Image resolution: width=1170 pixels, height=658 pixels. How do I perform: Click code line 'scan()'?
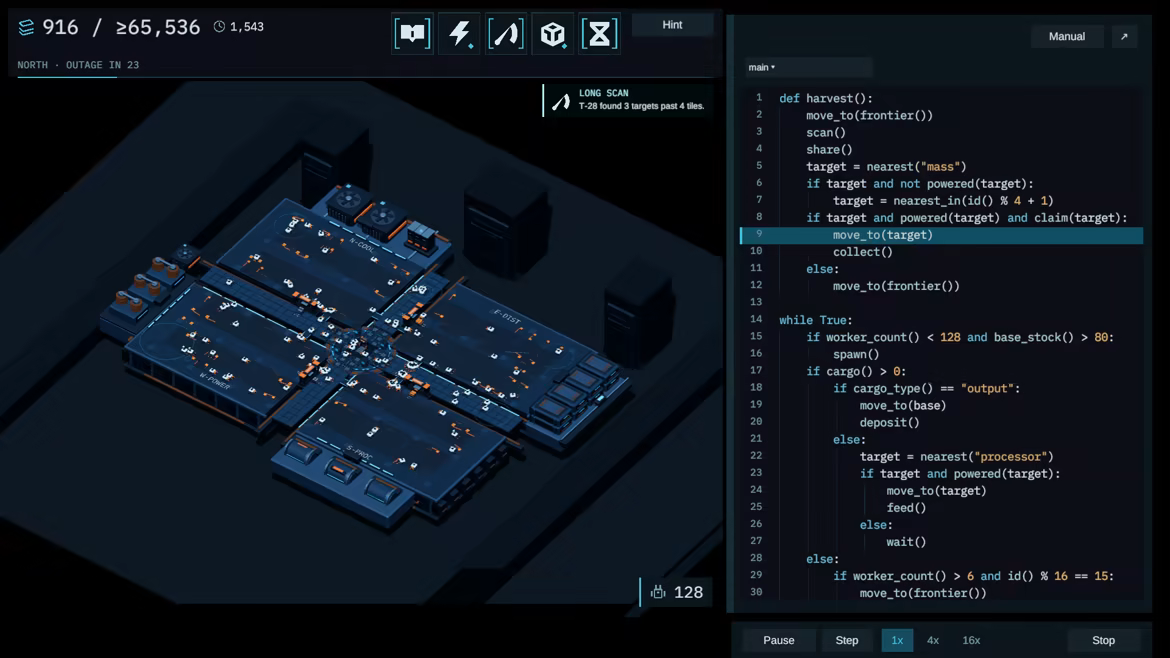[x=826, y=133]
